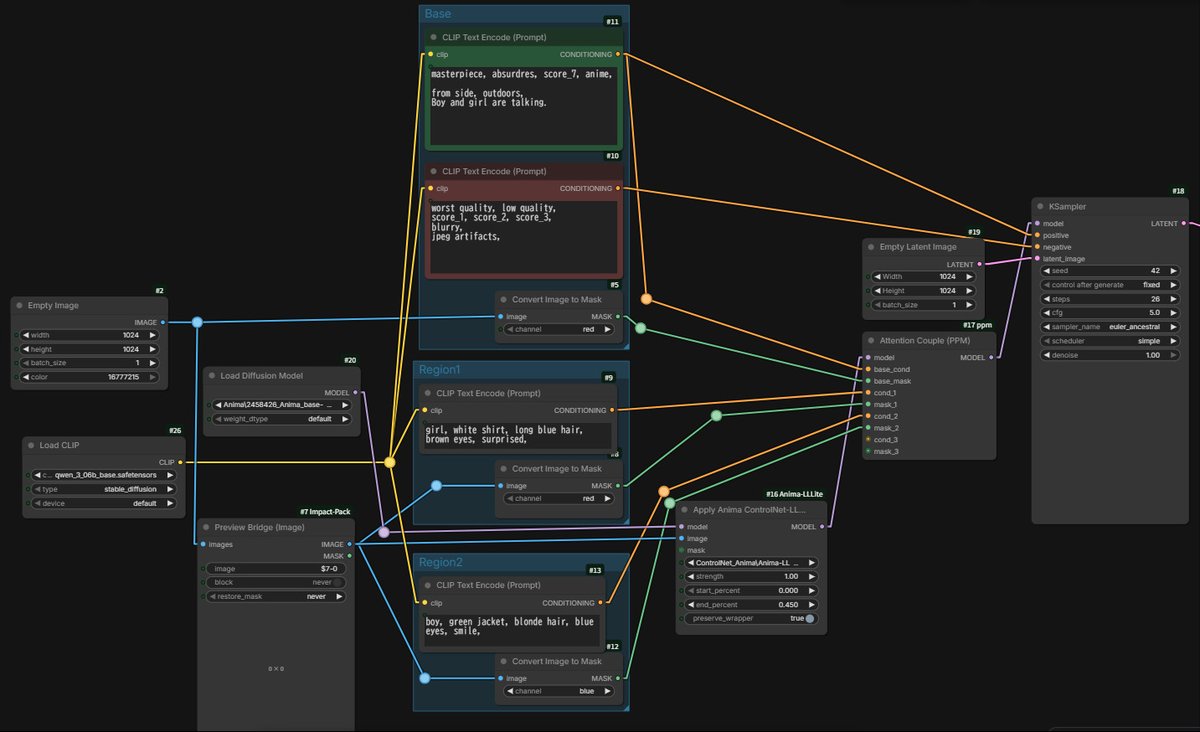The width and height of the screenshot is (1200, 732).
Task: Open the Load CLIP type stable_diffusion dropdown
Action: tap(105, 489)
